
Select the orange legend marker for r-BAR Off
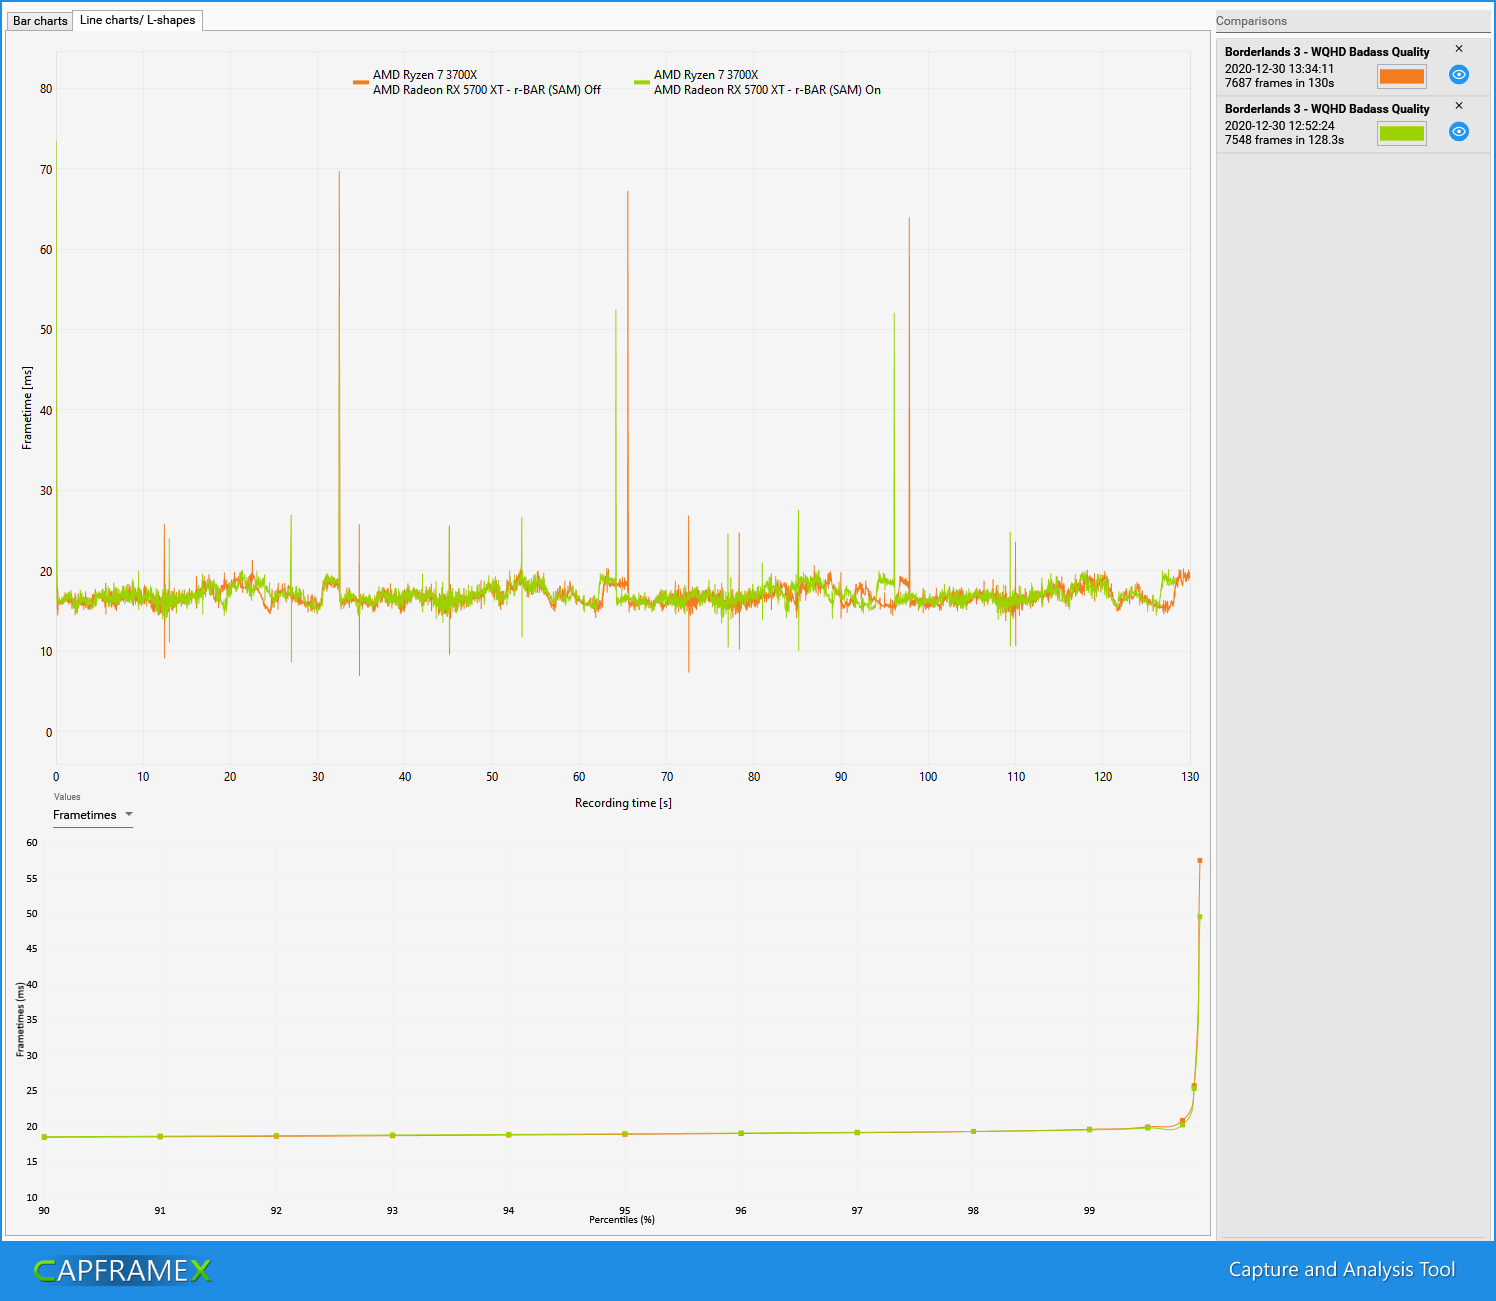[359, 82]
